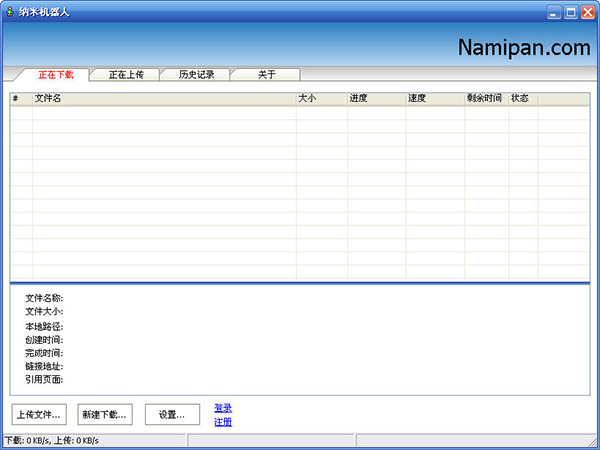Click the 大小 column header

(x=321, y=99)
